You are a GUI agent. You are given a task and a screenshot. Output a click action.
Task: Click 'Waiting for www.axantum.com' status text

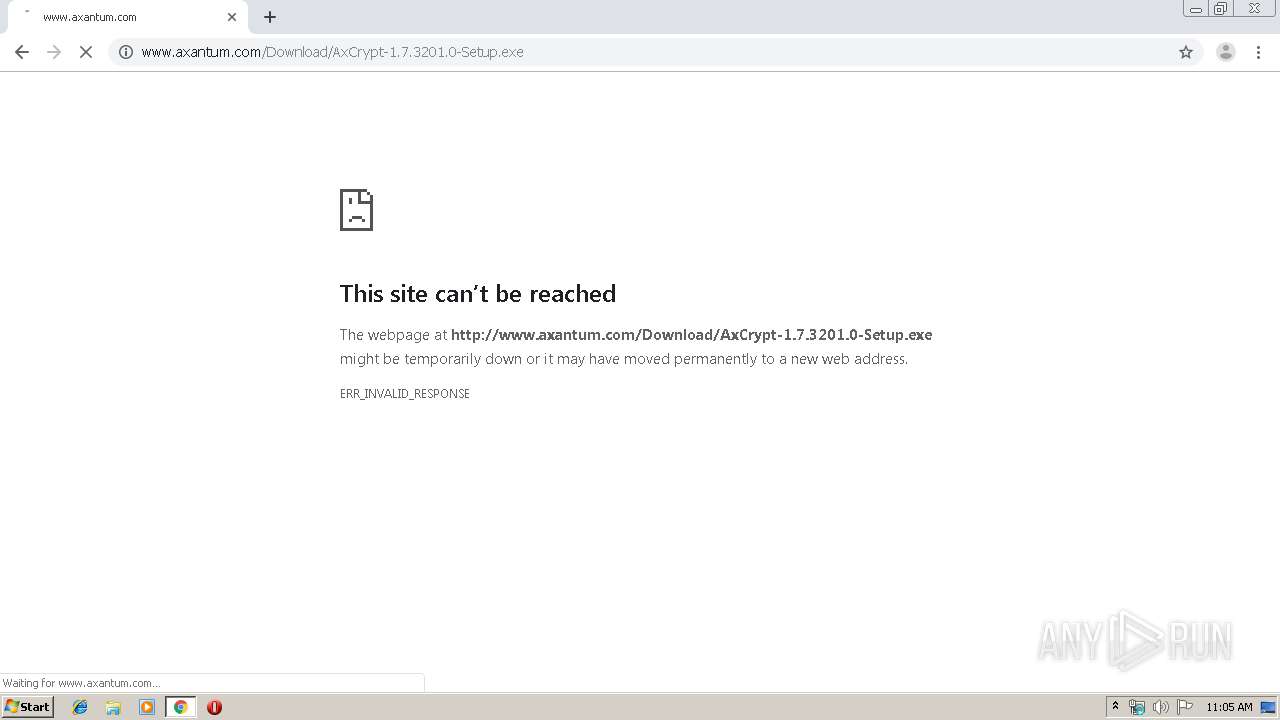tap(81, 683)
